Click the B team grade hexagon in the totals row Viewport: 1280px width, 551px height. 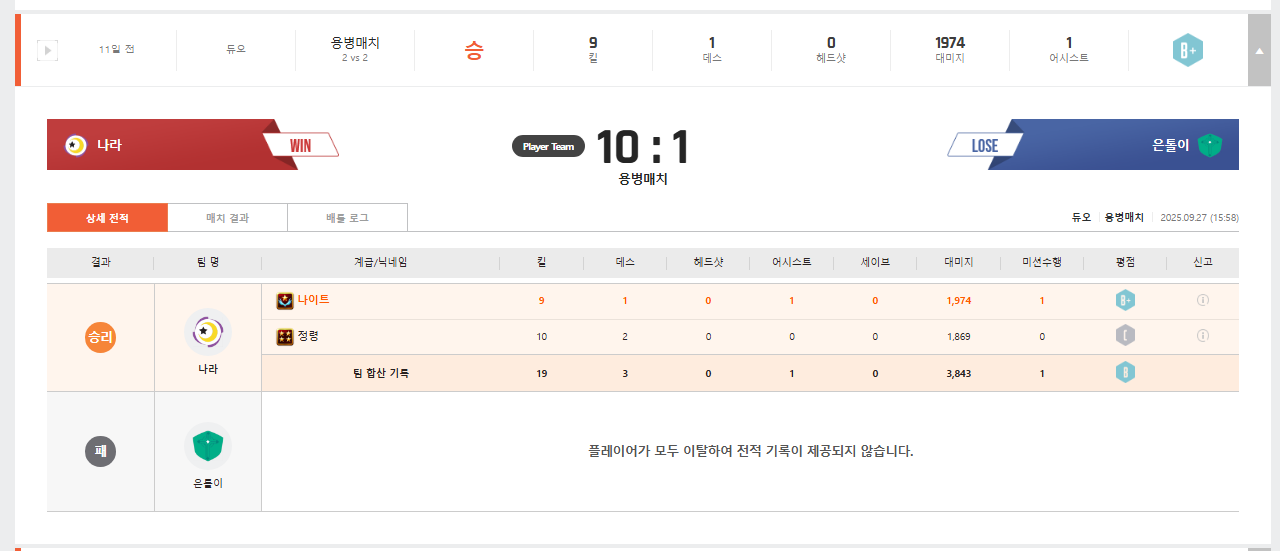1125,373
